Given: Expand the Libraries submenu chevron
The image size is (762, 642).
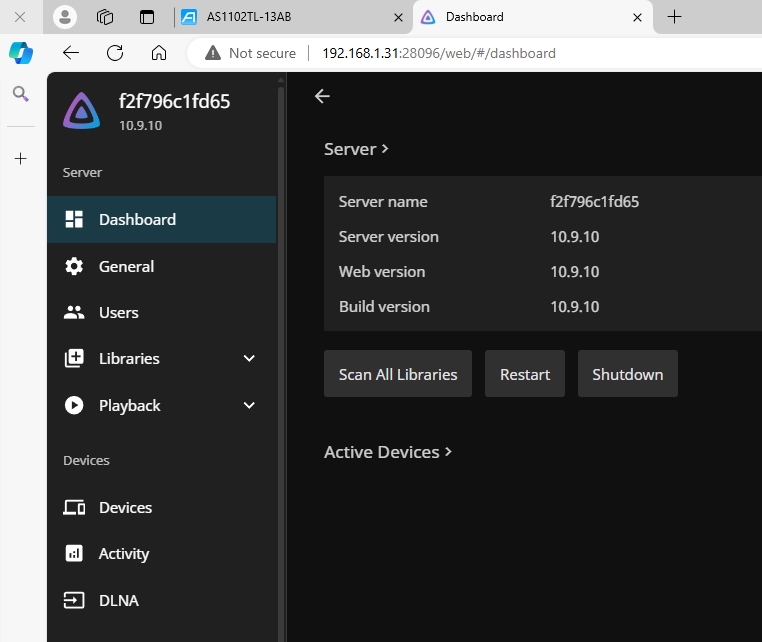Looking at the screenshot, I should pyautogui.click(x=249, y=359).
